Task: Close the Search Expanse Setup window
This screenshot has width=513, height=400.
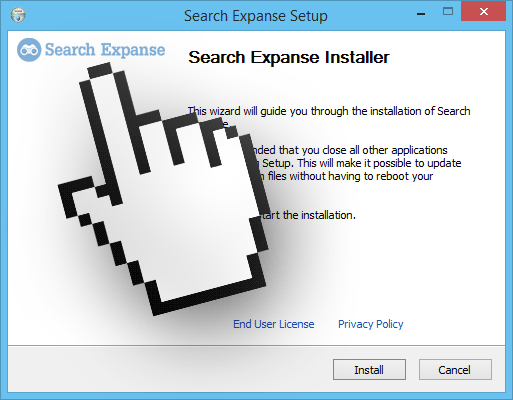Action: (483, 12)
